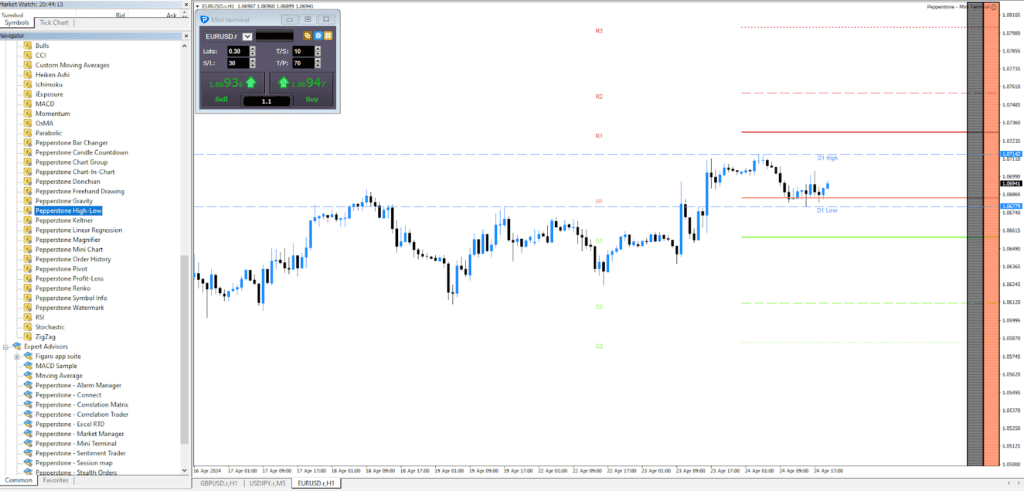
Task: Expand the Figaro app suite node
Action: pyautogui.click(x=16, y=356)
